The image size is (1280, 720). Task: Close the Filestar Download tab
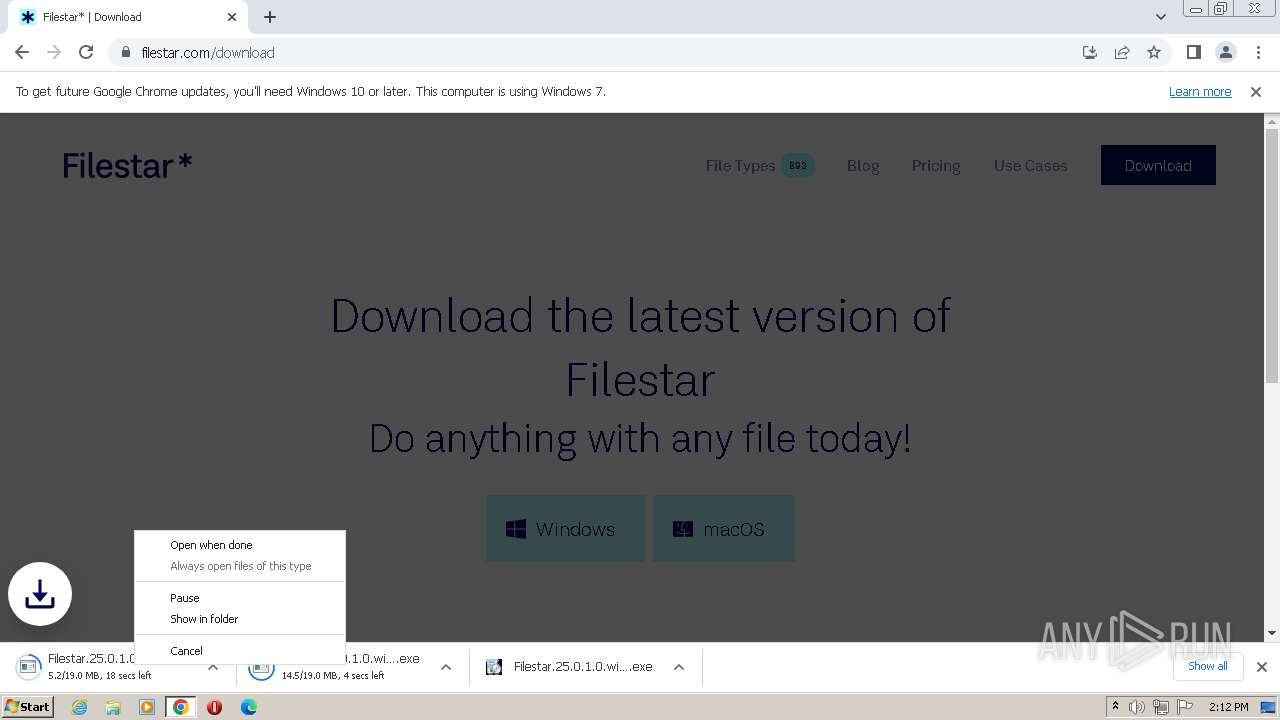click(231, 17)
